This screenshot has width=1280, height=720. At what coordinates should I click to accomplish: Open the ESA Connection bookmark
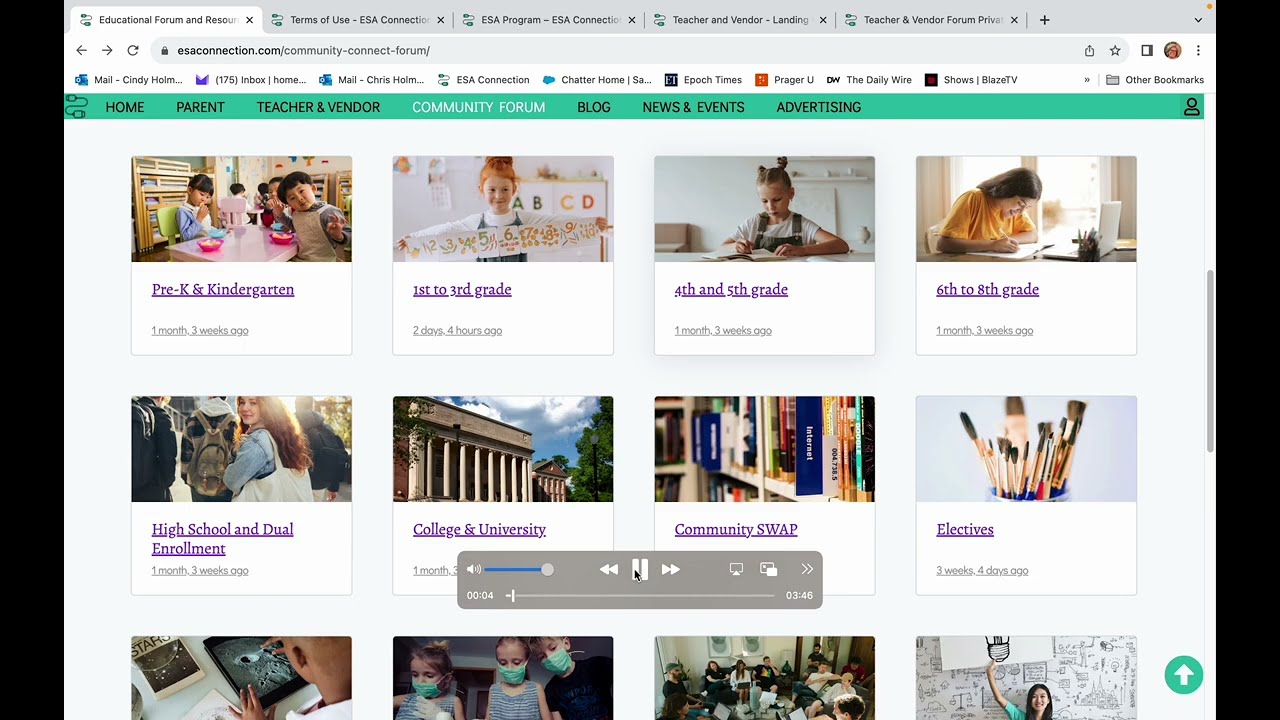(483, 80)
